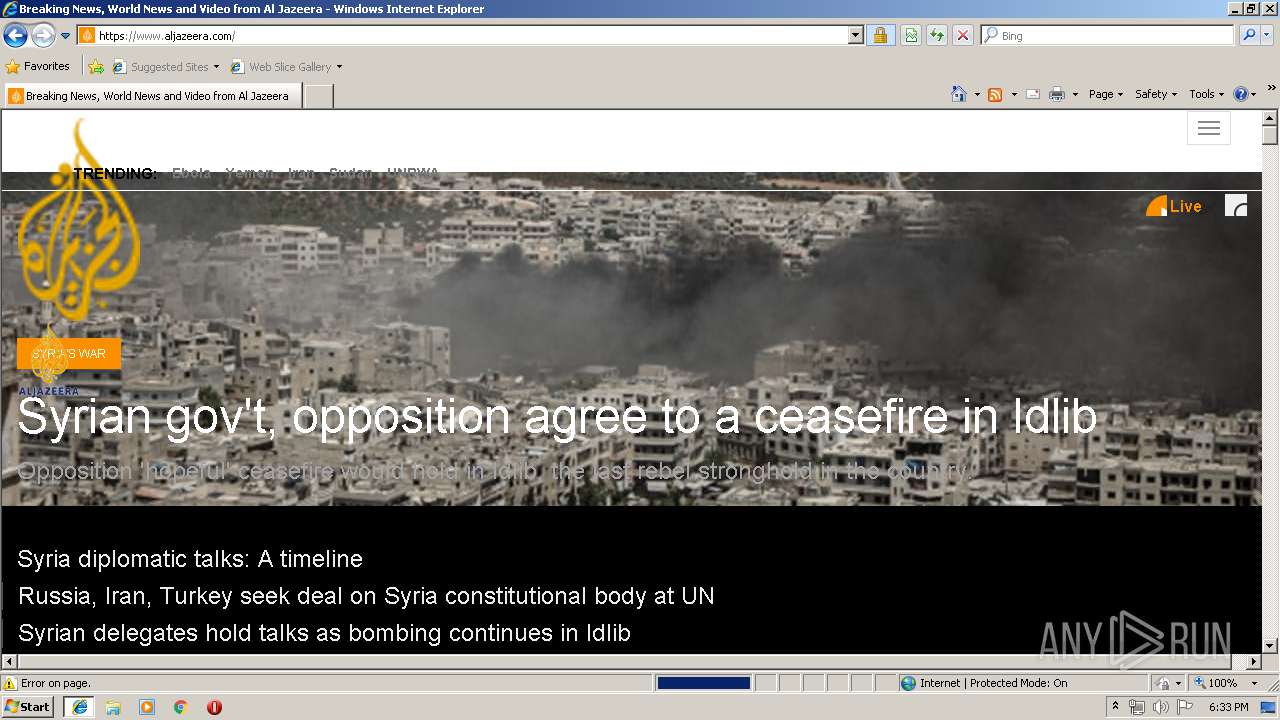
Task: Open the hamburger site menu
Action: pyautogui.click(x=1209, y=128)
